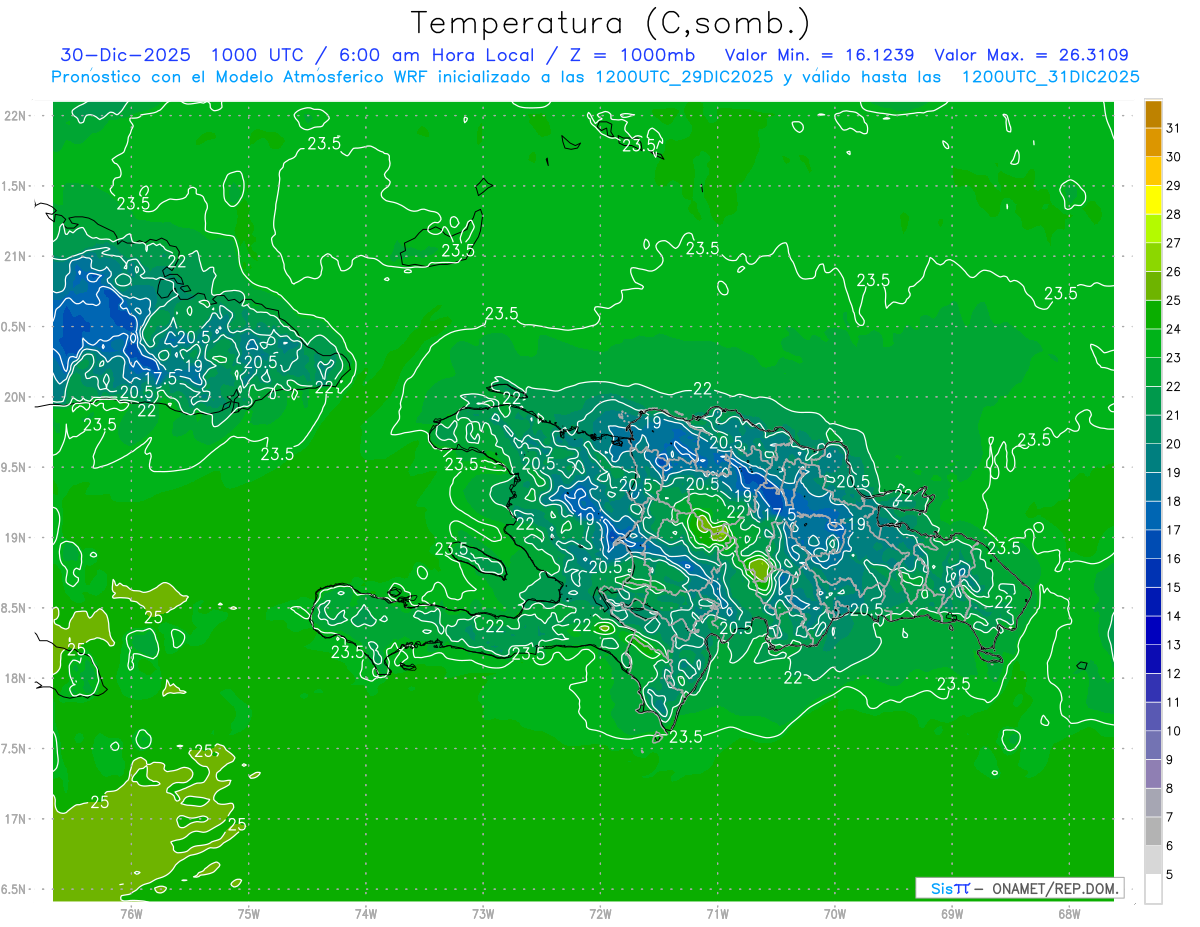The image size is (1200, 927).
Task: Click the 19N latitude axis label
Action: coord(16,538)
